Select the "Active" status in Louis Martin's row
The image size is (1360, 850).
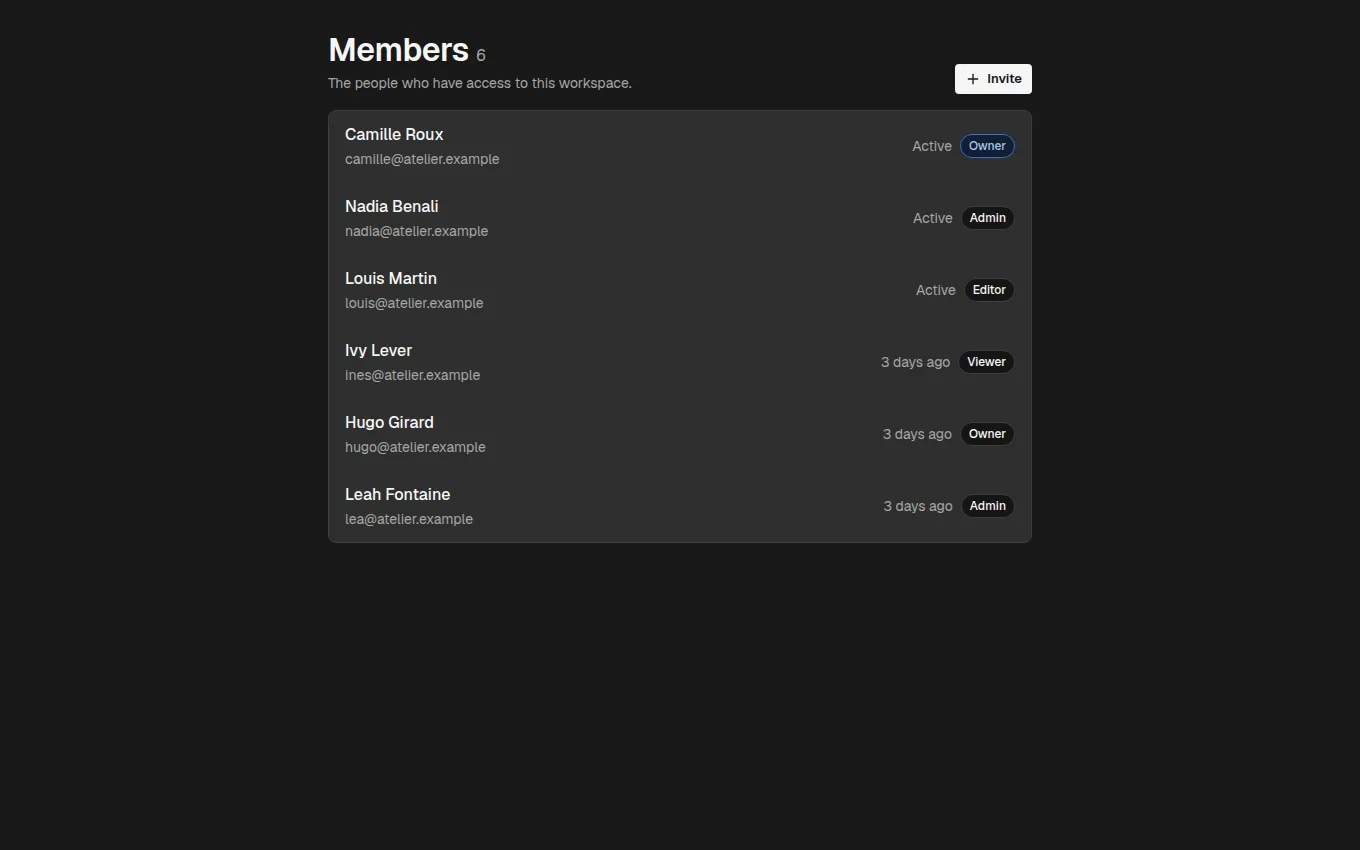pos(936,290)
